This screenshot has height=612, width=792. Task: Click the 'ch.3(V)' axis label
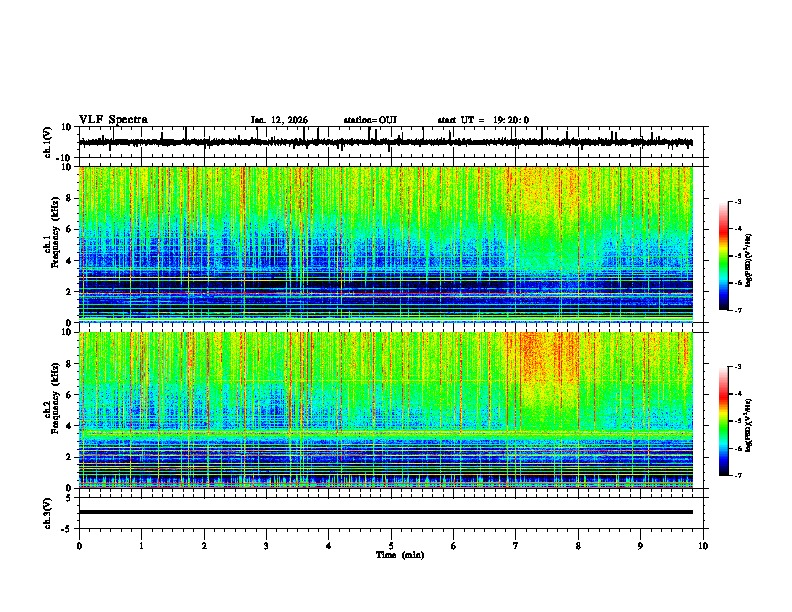pyautogui.click(x=48, y=513)
